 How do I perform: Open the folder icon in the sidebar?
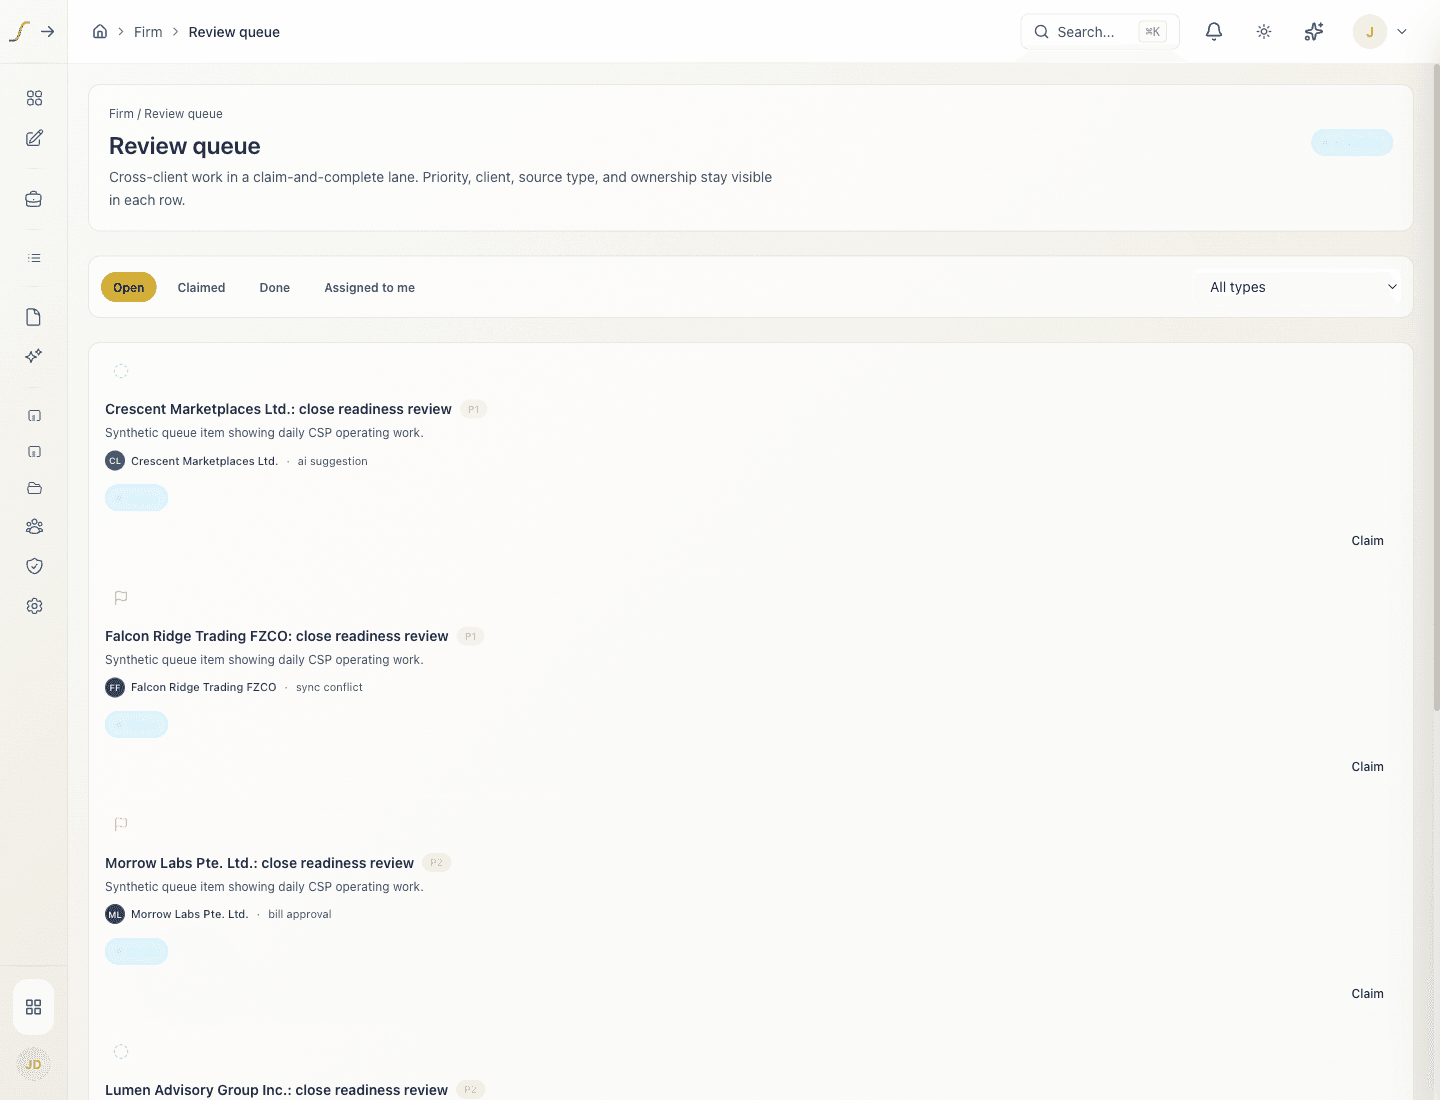[34, 489]
